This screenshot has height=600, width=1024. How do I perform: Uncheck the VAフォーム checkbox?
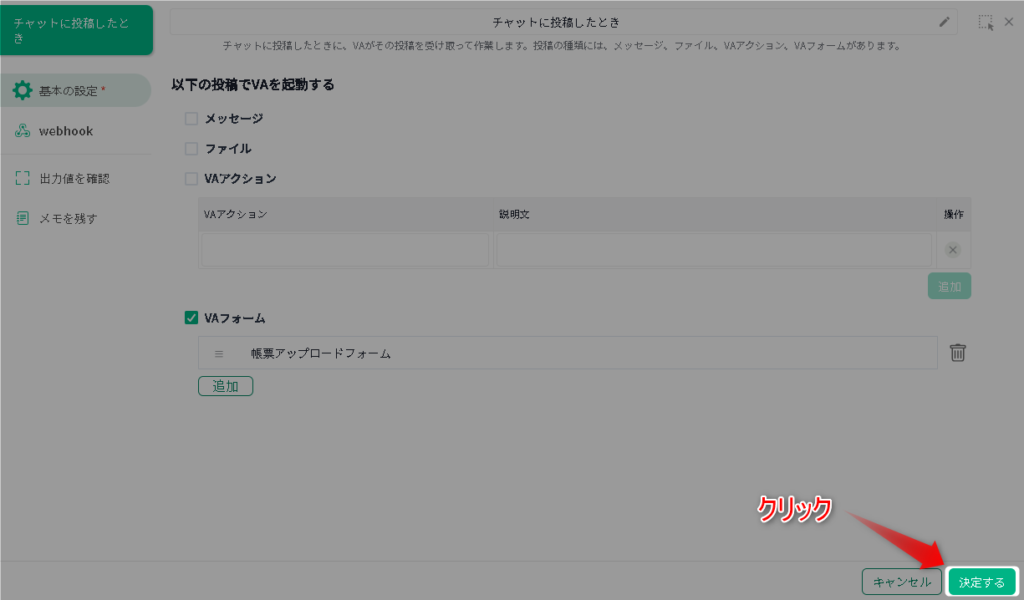(191, 318)
